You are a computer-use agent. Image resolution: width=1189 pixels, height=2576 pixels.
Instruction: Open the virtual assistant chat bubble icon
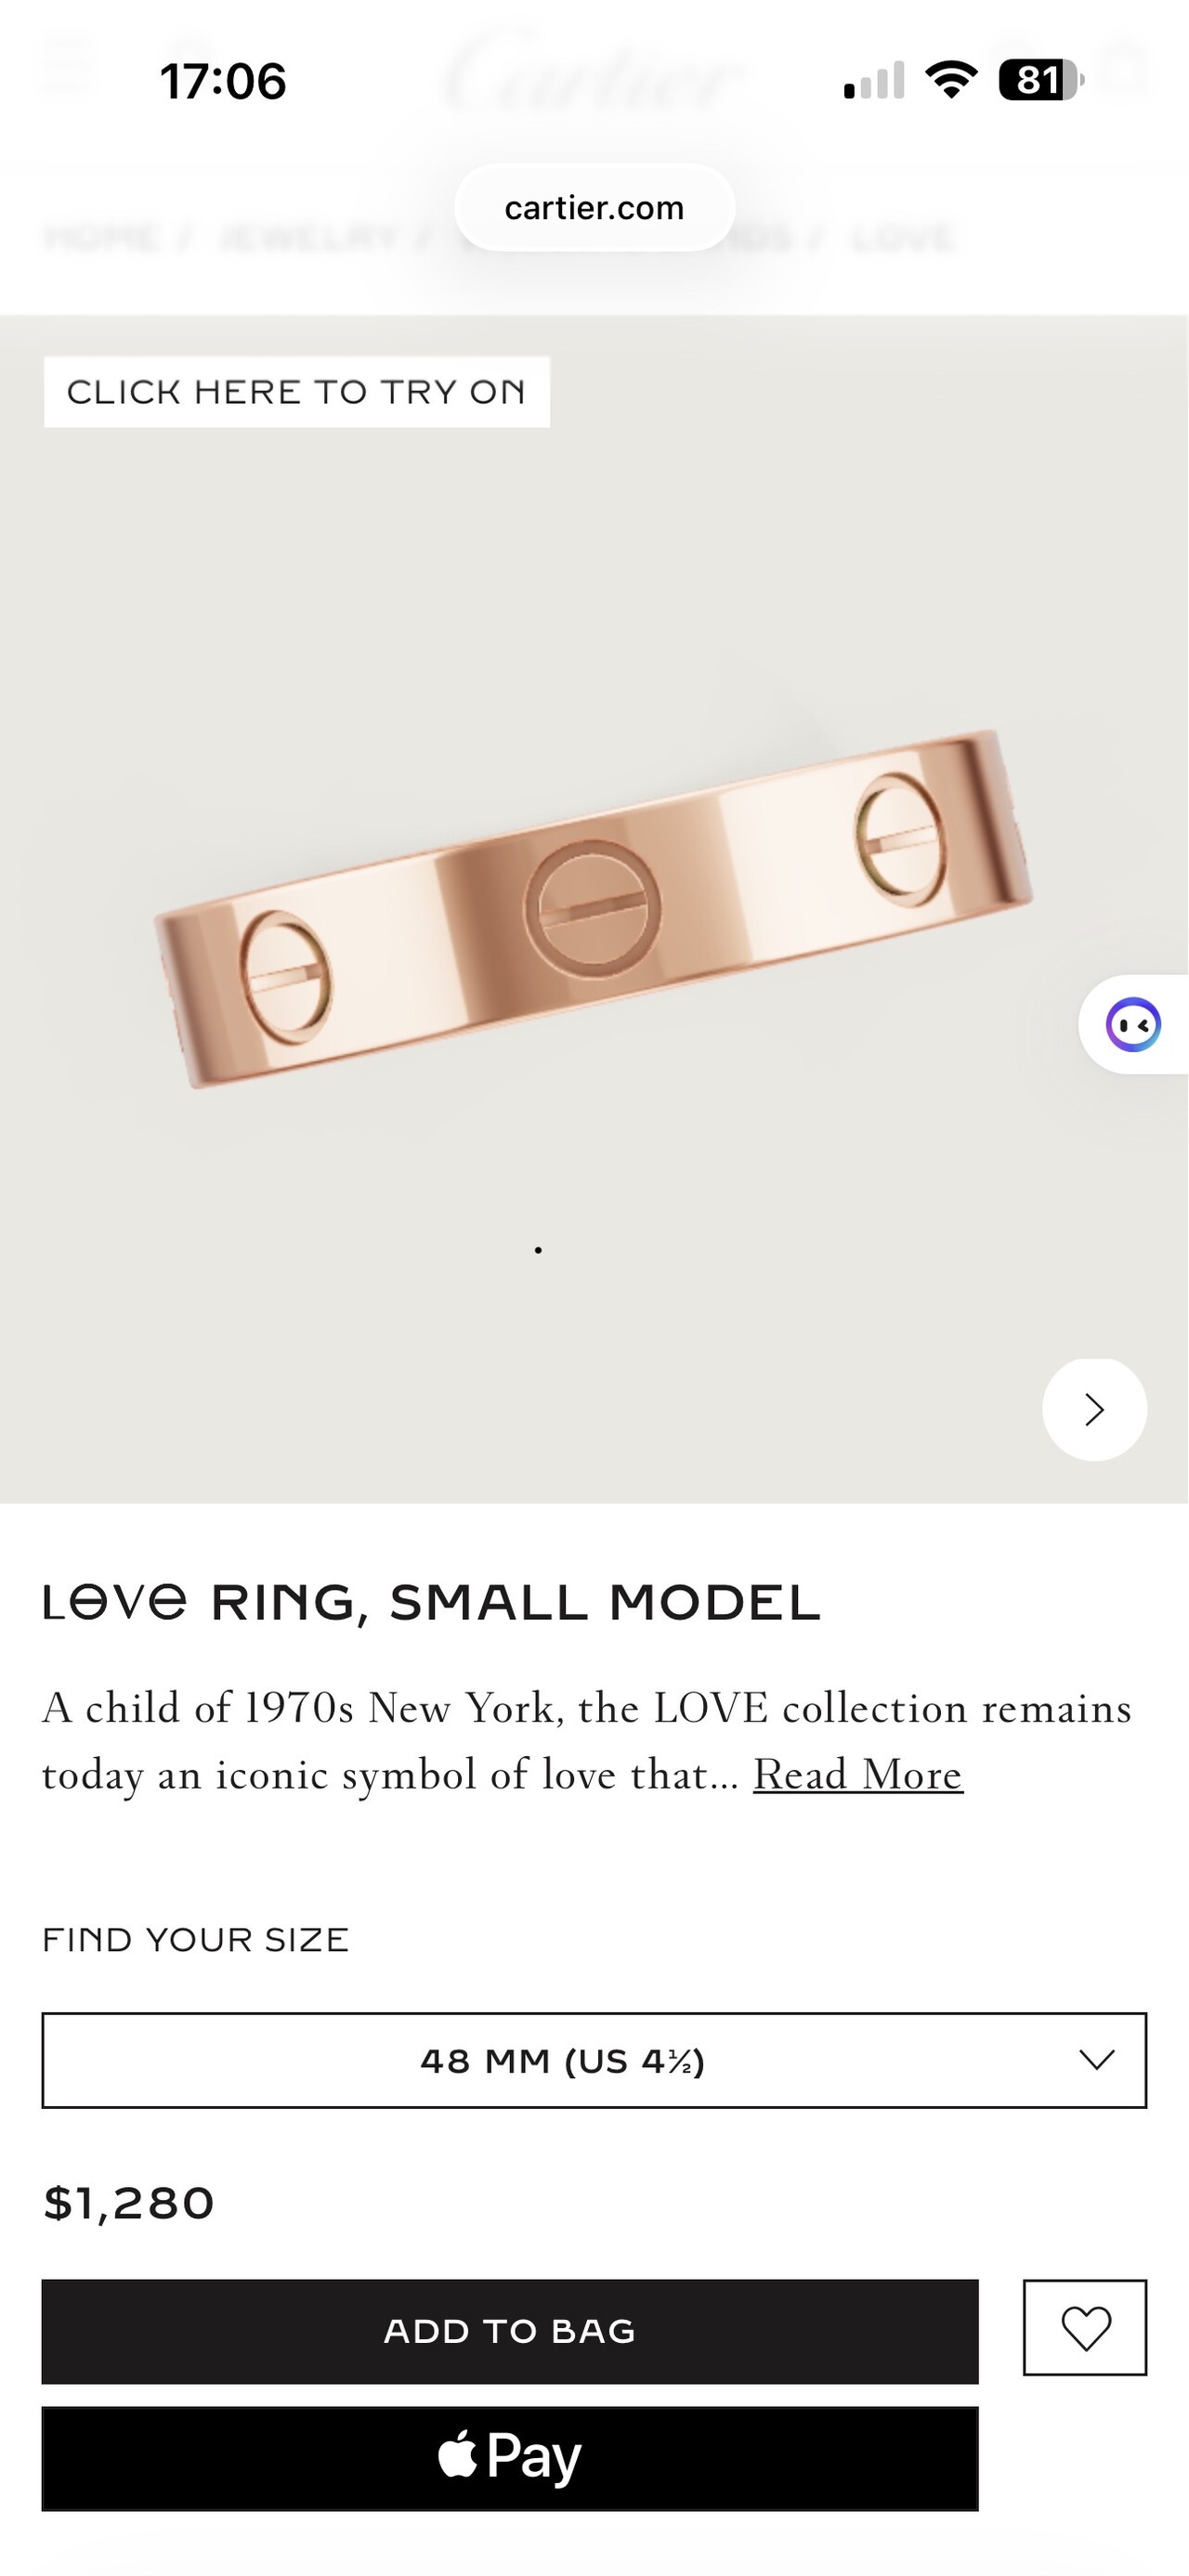point(1134,1024)
